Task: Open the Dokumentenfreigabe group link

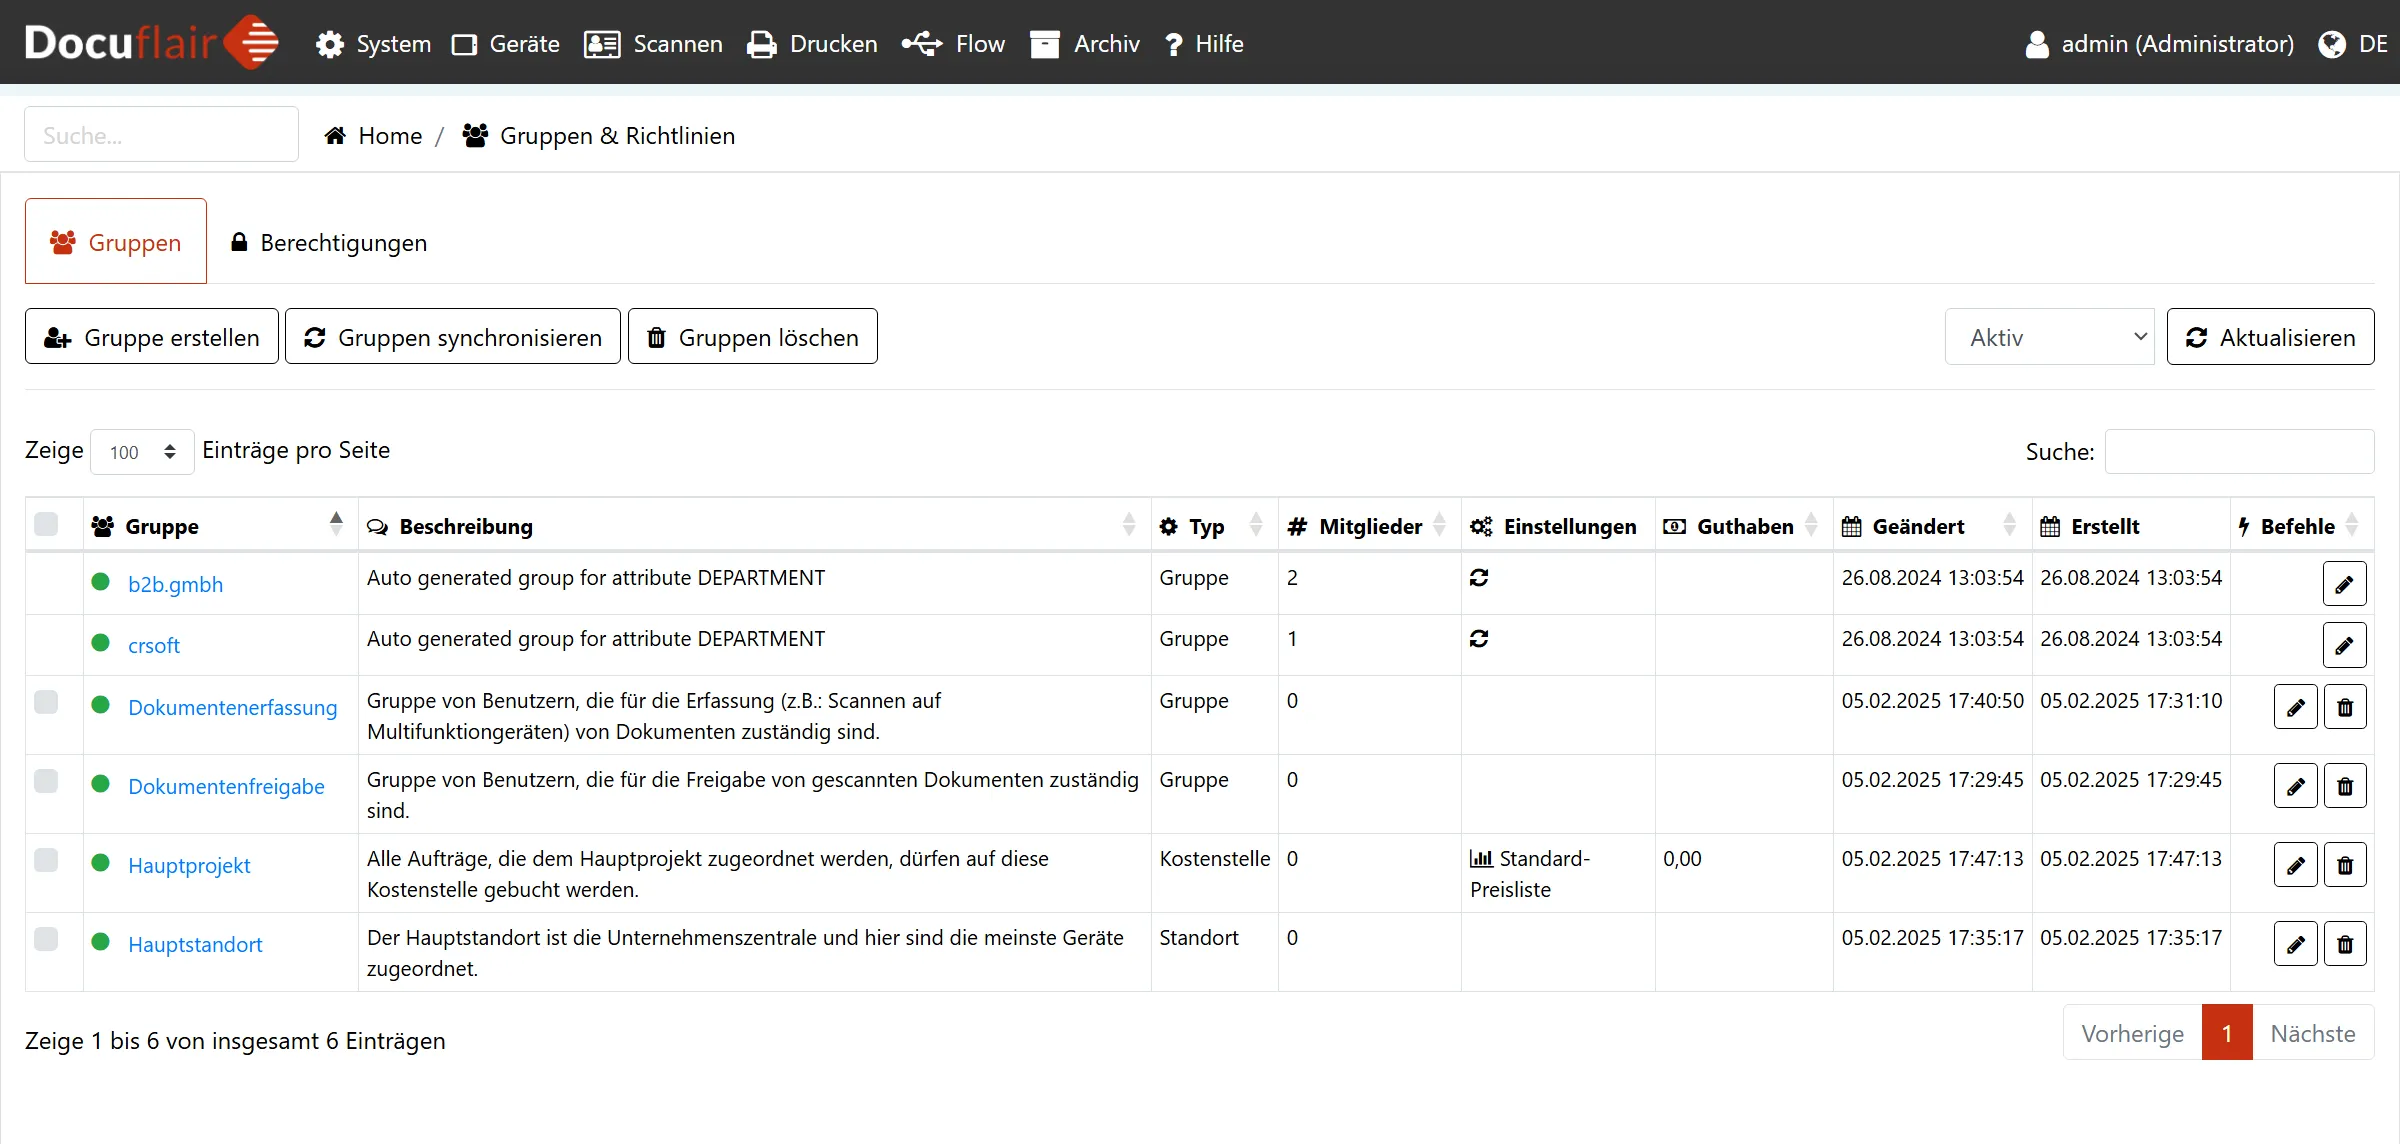Action: 226,787
